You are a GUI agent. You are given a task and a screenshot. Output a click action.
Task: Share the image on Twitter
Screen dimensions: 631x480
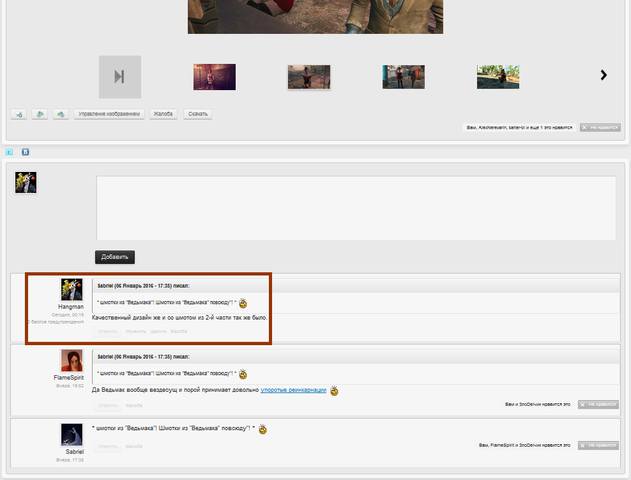pos(10,152)
